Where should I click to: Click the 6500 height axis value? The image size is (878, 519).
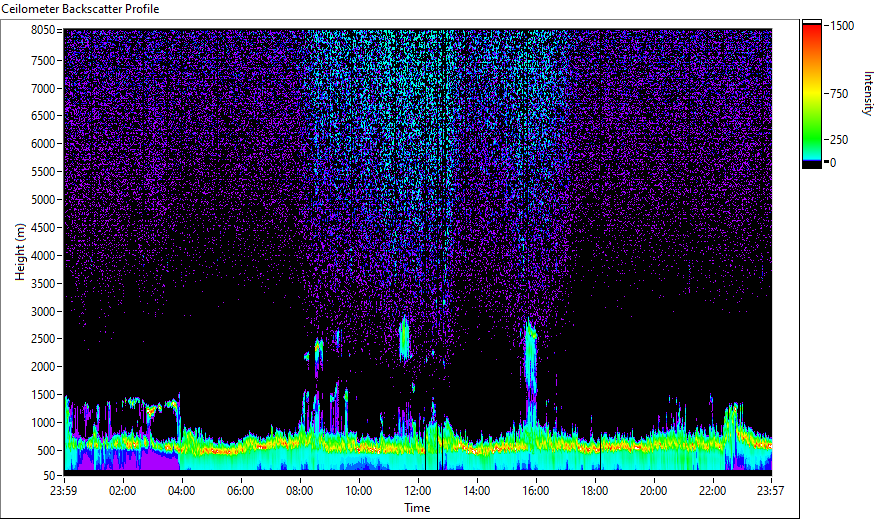click(x=43, y=116)
